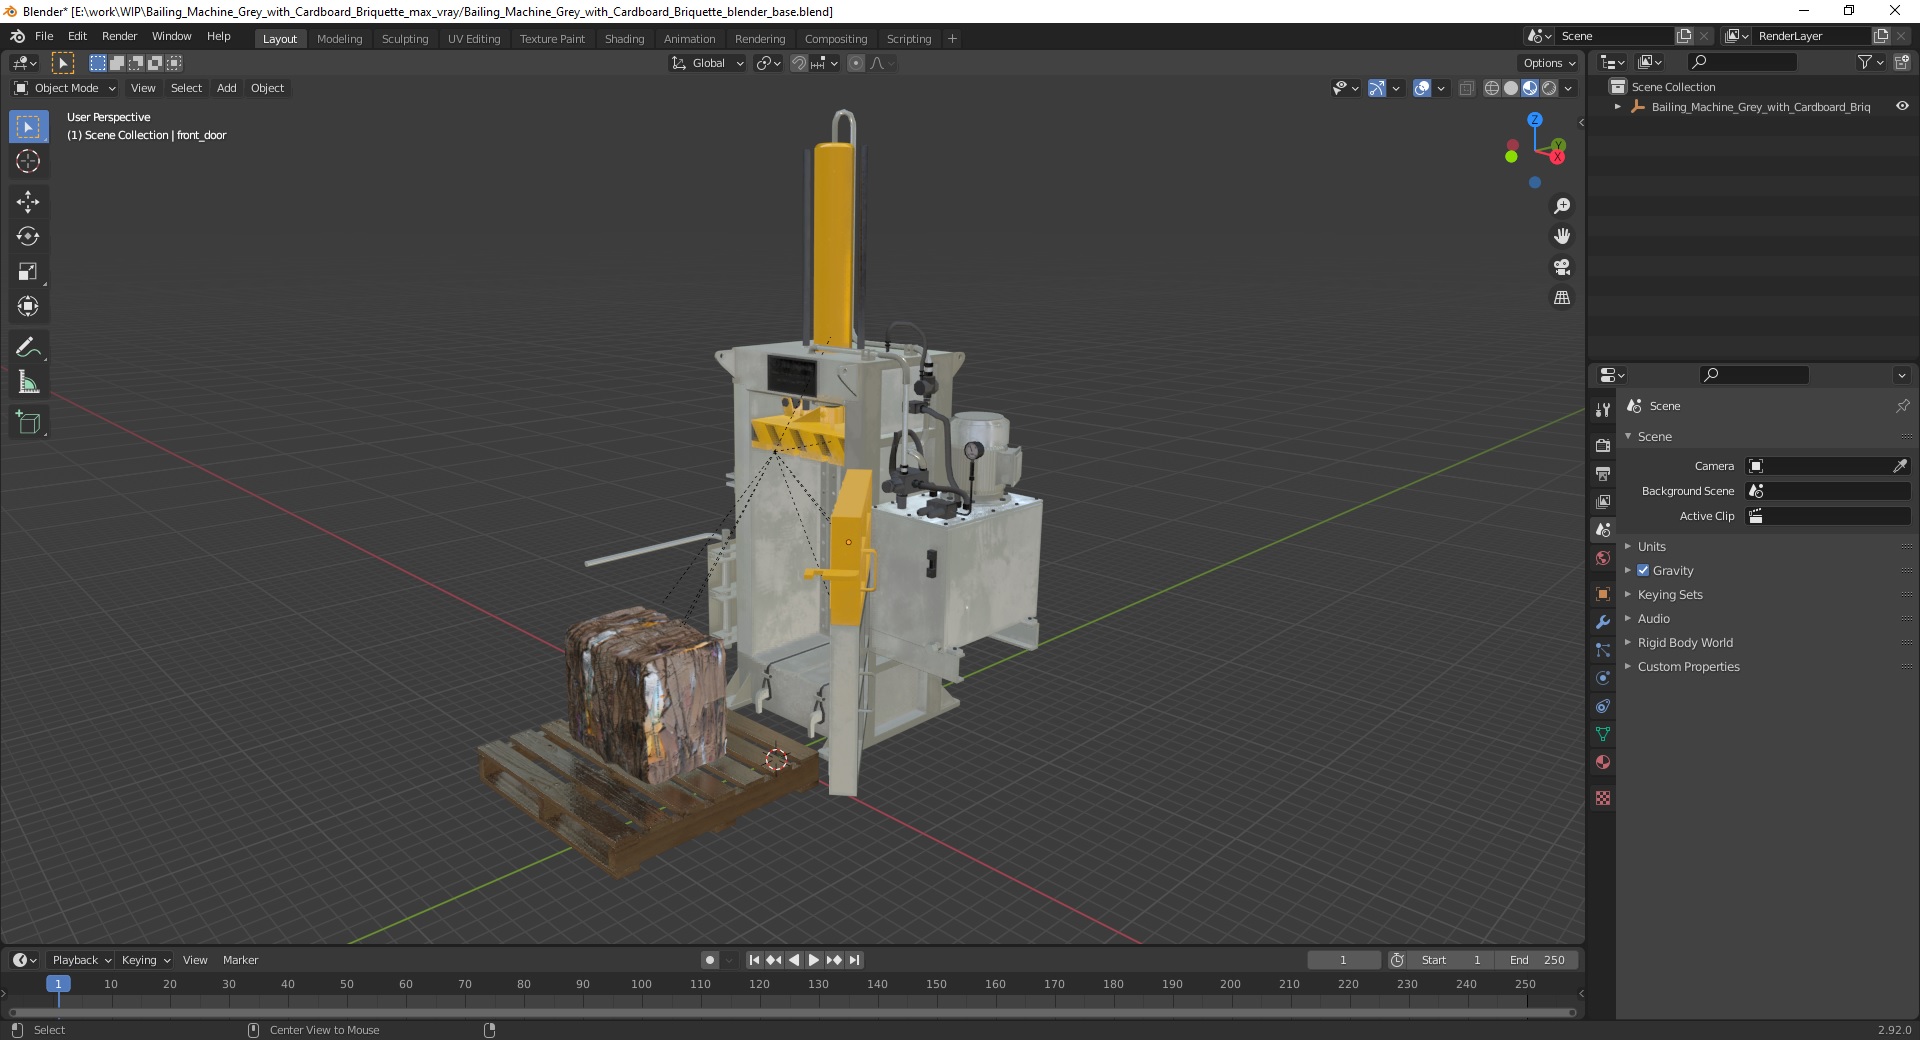1920x1040 pixels.
Task: Expand the Rigid Body World panel
Action: click(1685, 642)
